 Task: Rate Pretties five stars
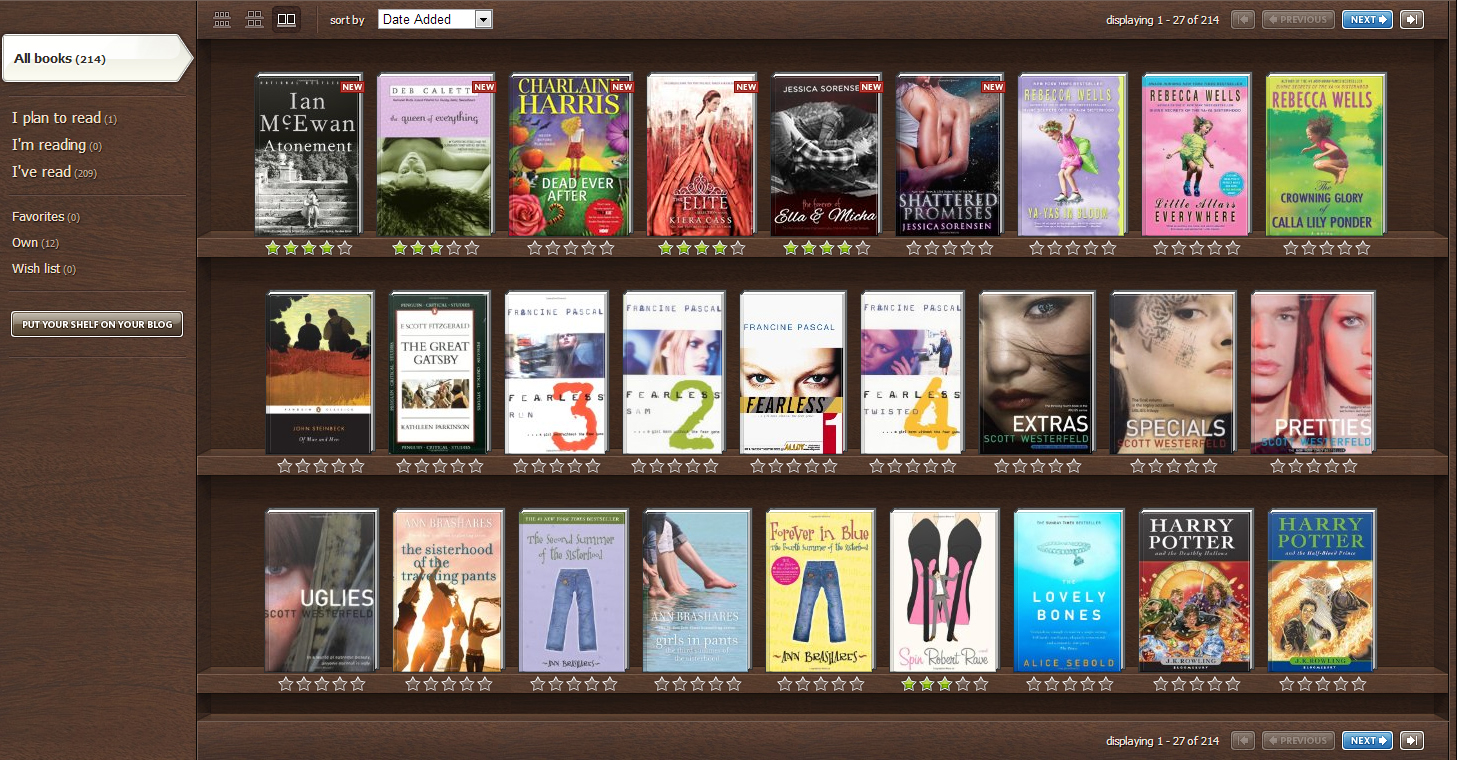point(1350,466)
